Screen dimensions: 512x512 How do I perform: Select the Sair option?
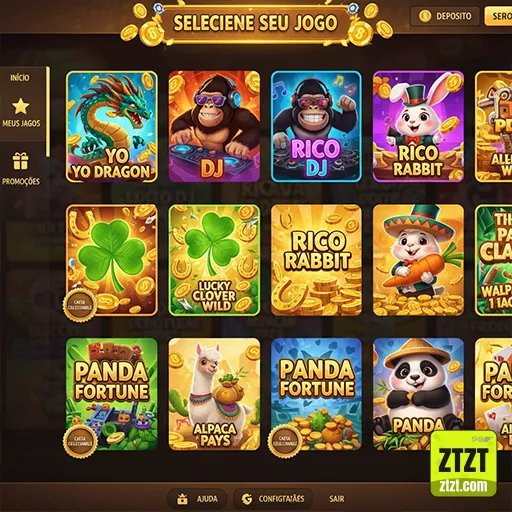[x=337, y=499]
